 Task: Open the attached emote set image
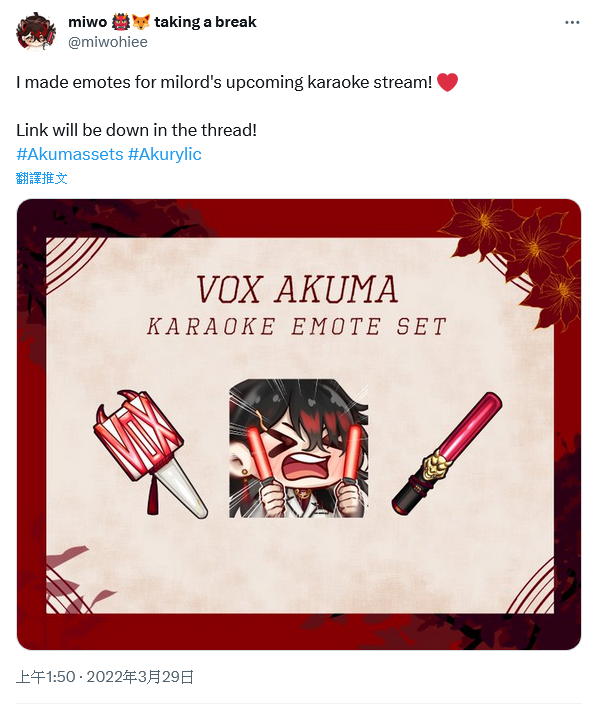(x=299, y=424)
